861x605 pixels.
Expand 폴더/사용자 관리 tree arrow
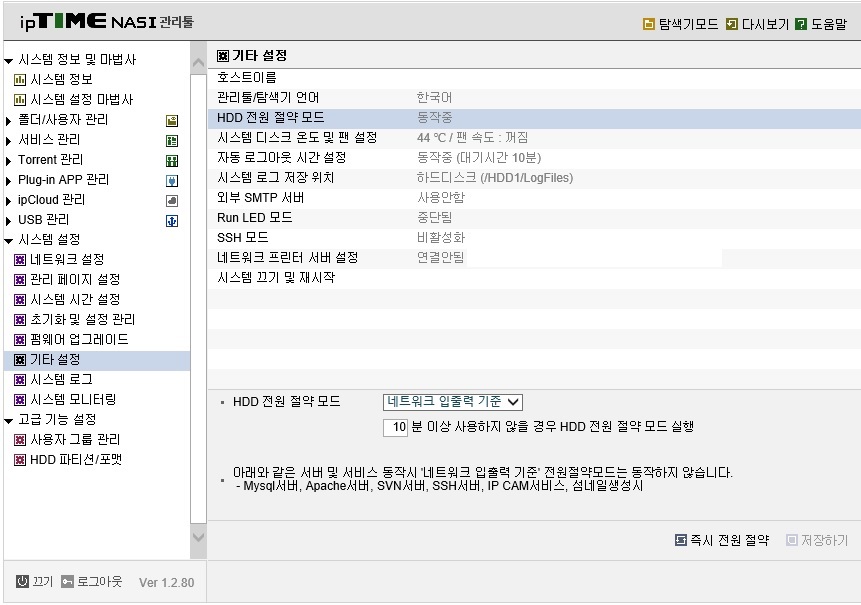8,121
